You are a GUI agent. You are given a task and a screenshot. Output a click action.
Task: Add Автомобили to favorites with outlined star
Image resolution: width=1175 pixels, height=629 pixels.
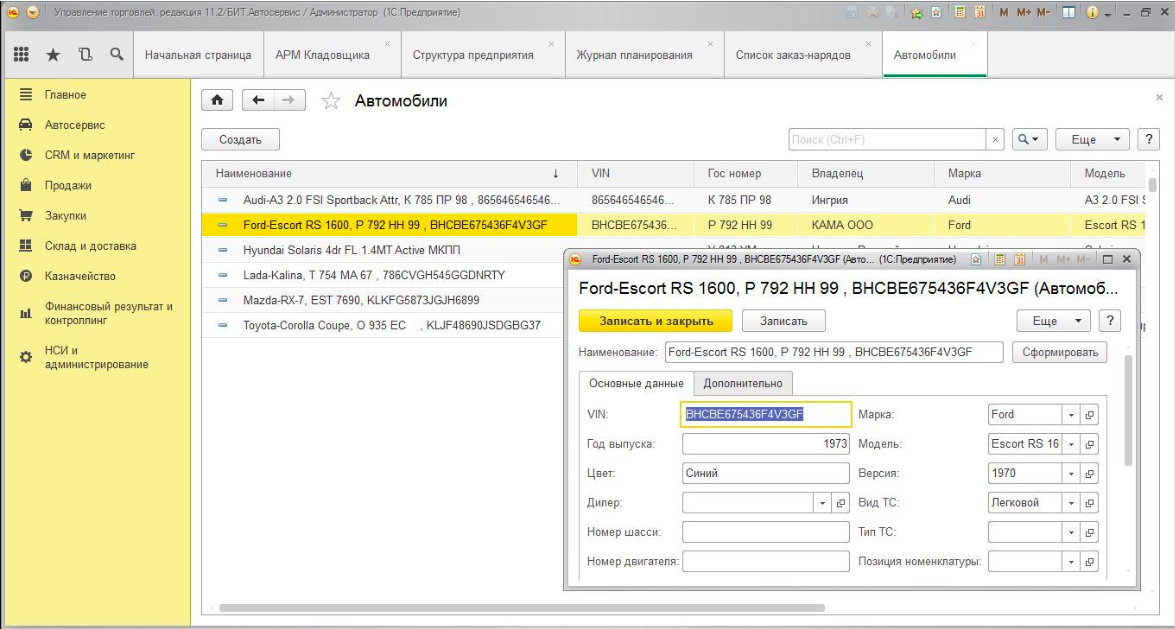coord(331,101)
